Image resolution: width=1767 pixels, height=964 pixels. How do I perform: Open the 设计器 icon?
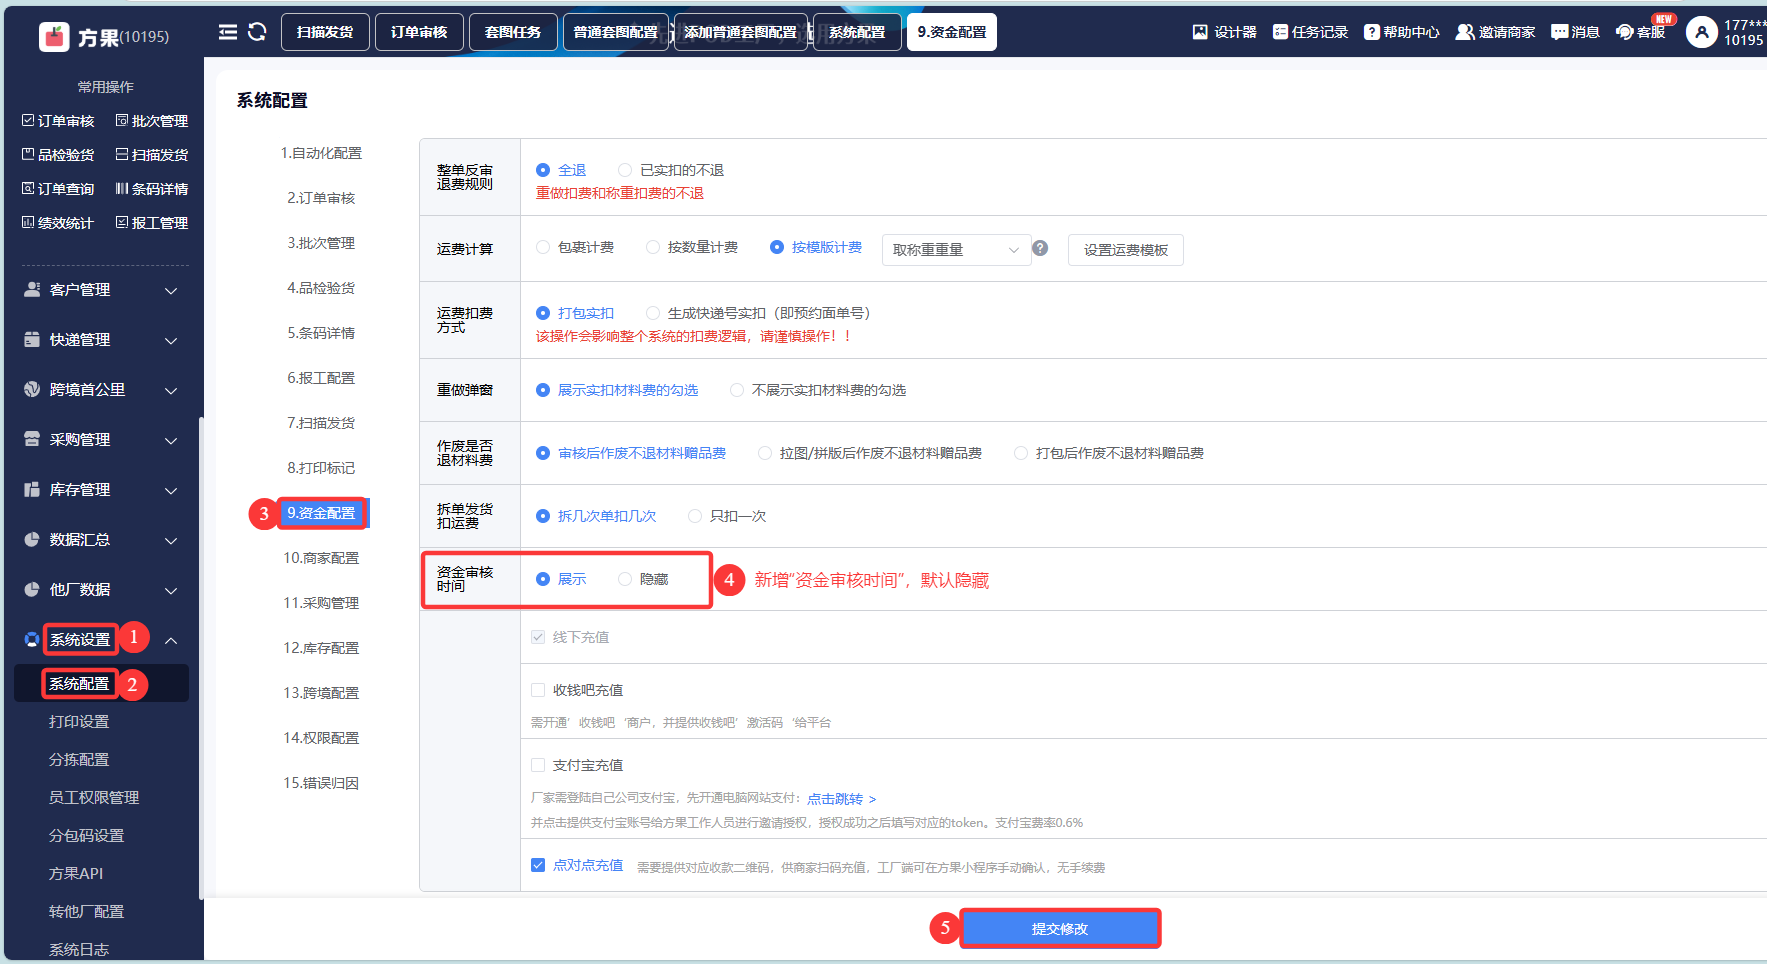click(1200, 32)
